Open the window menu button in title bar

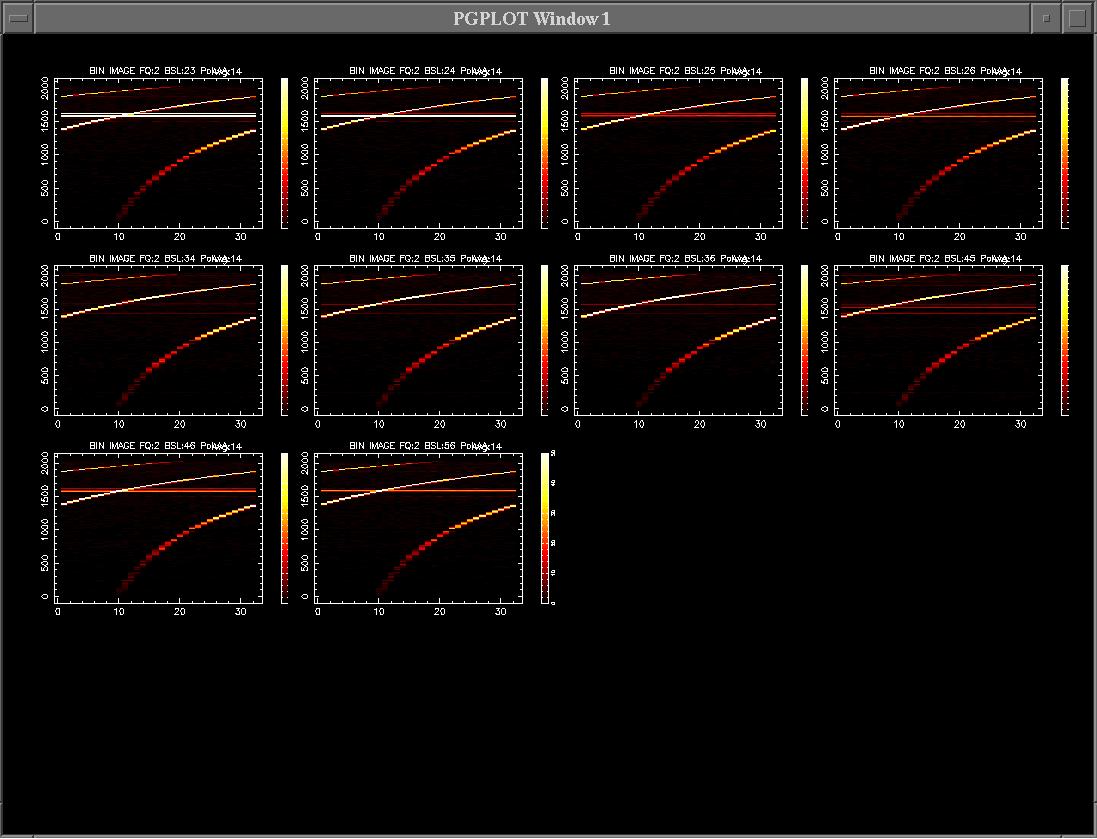click(18, 18)
